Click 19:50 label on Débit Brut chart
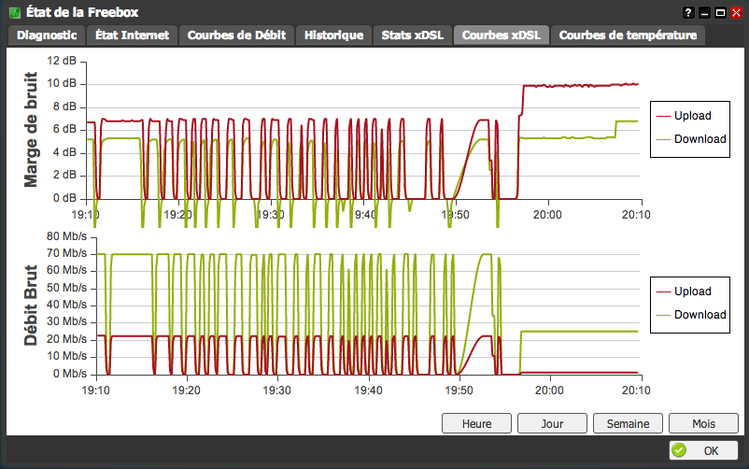The width and height of the screenshot is (749, 469). point(459,391)
